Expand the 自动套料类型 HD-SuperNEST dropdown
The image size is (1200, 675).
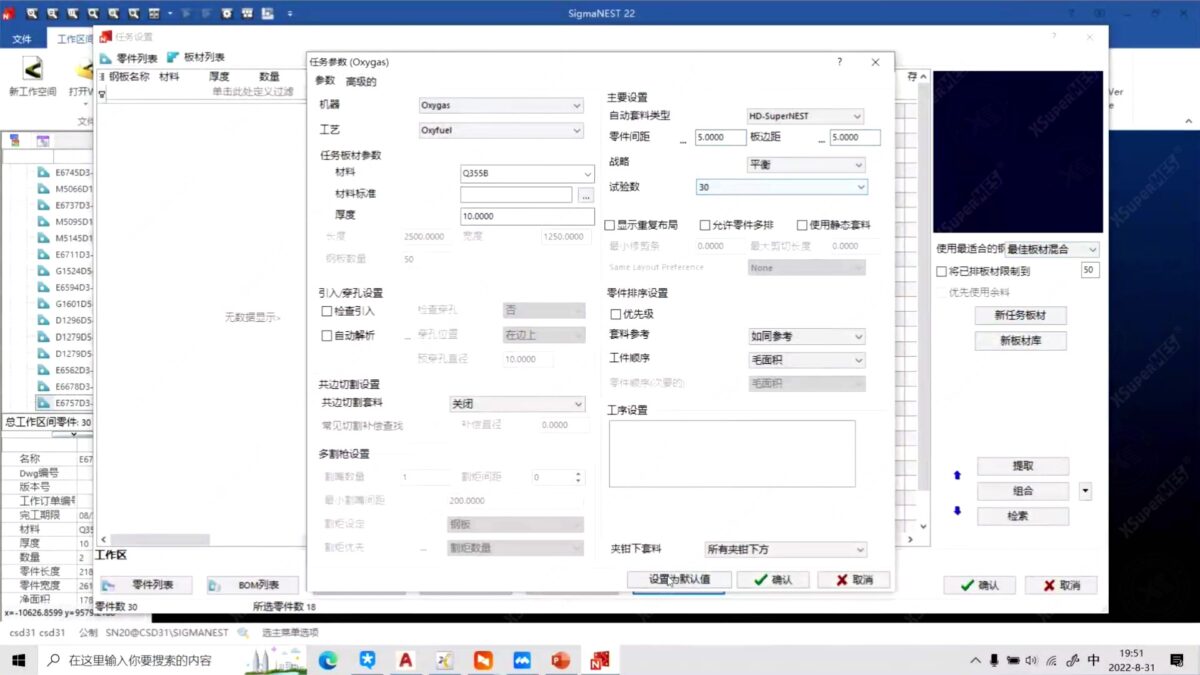pyautogui.click(x=805, y=116)
